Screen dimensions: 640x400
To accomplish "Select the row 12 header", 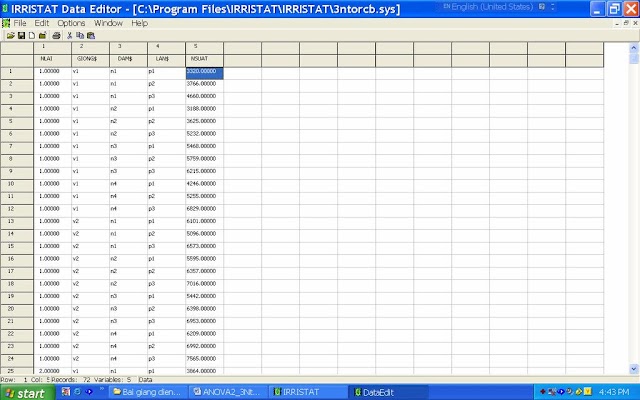I will coord(17,211).
